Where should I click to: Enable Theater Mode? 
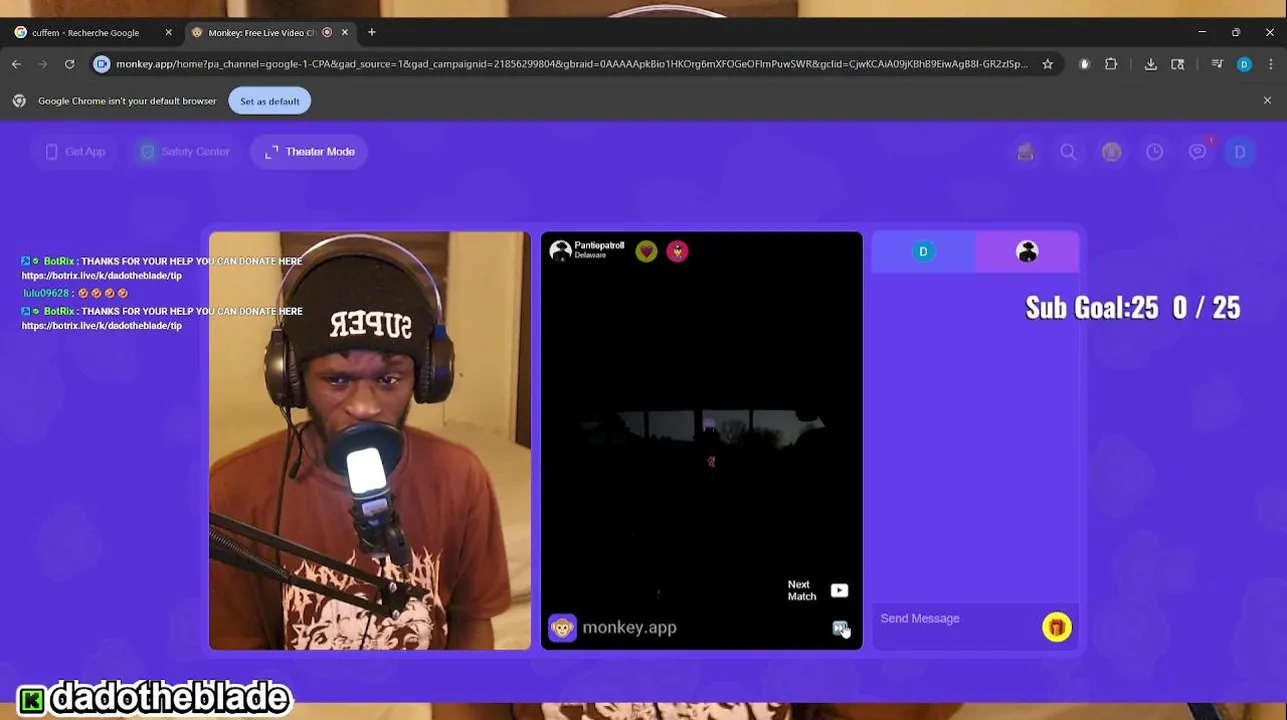tap(310, 152)
